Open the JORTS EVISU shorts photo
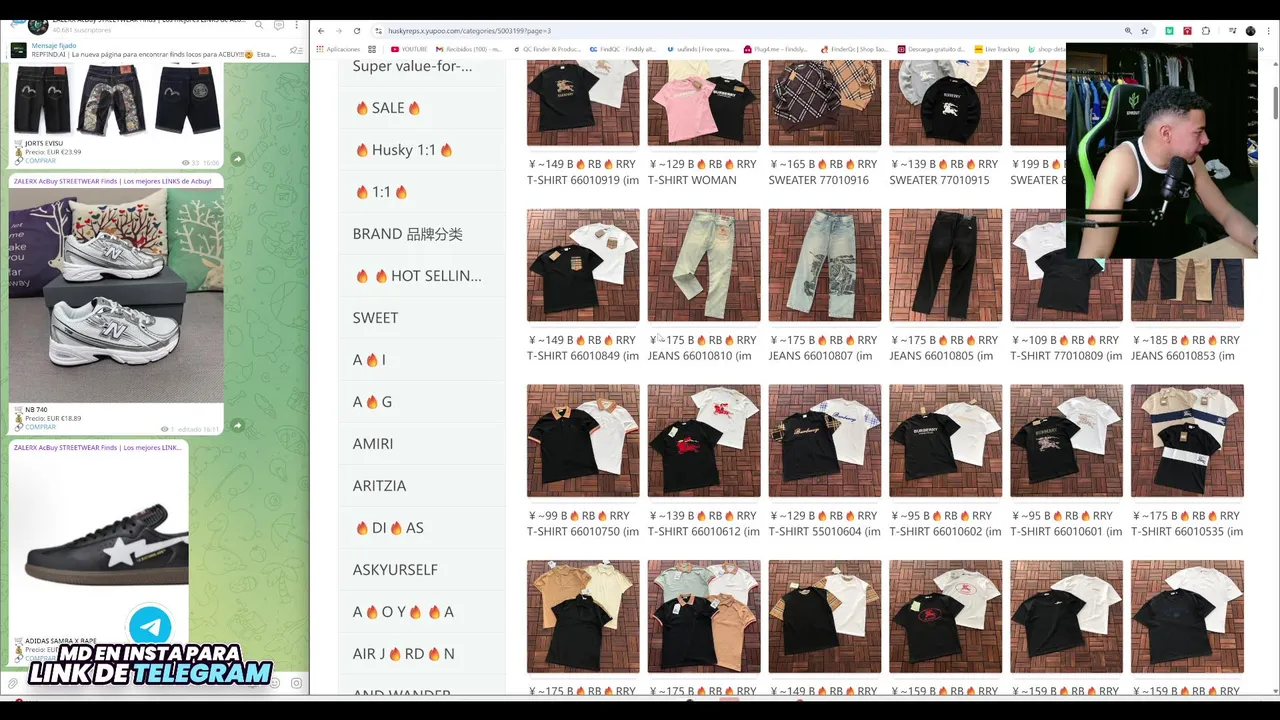The image size is (1280, 720). point(116,99)
